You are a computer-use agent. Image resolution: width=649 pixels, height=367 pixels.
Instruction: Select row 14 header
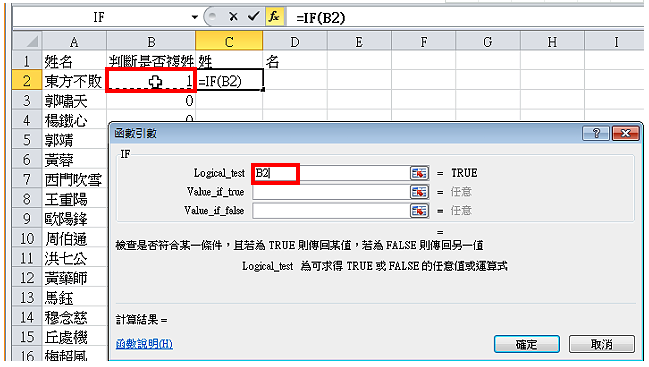click(27, 317)
